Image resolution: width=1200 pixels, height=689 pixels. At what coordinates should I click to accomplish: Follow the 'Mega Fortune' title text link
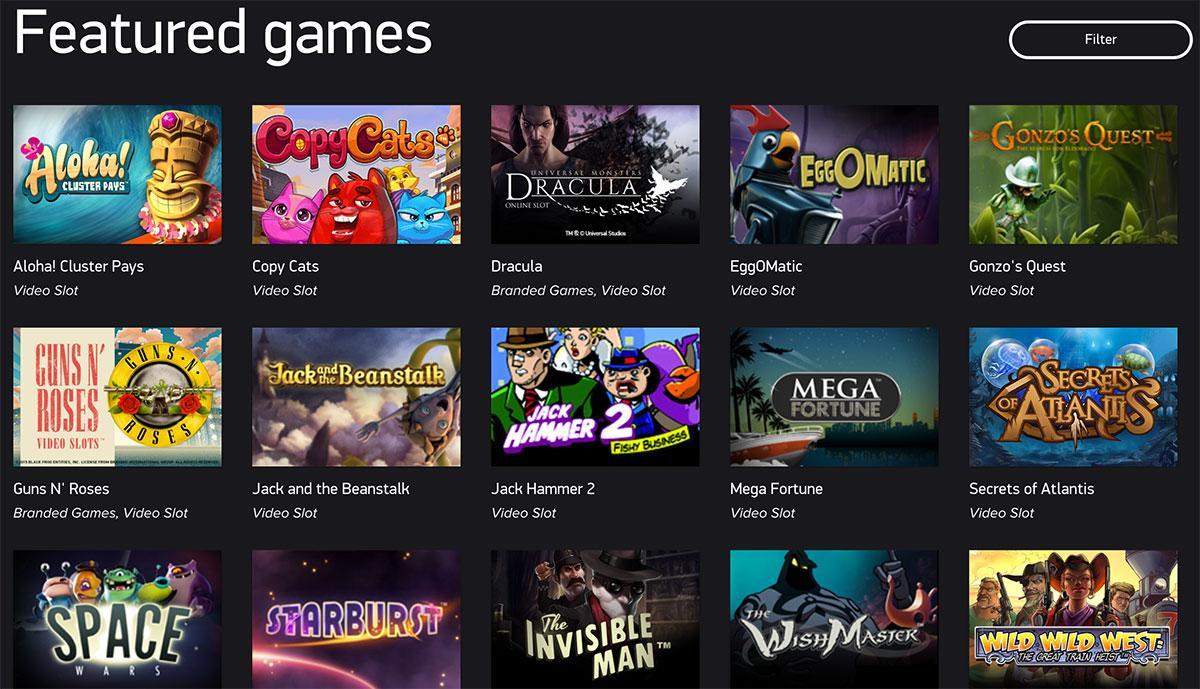point(776,489)
